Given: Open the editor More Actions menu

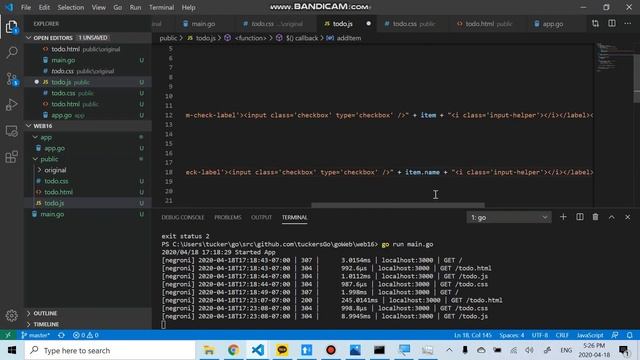Looking at the screenshot, I should 627,24.
